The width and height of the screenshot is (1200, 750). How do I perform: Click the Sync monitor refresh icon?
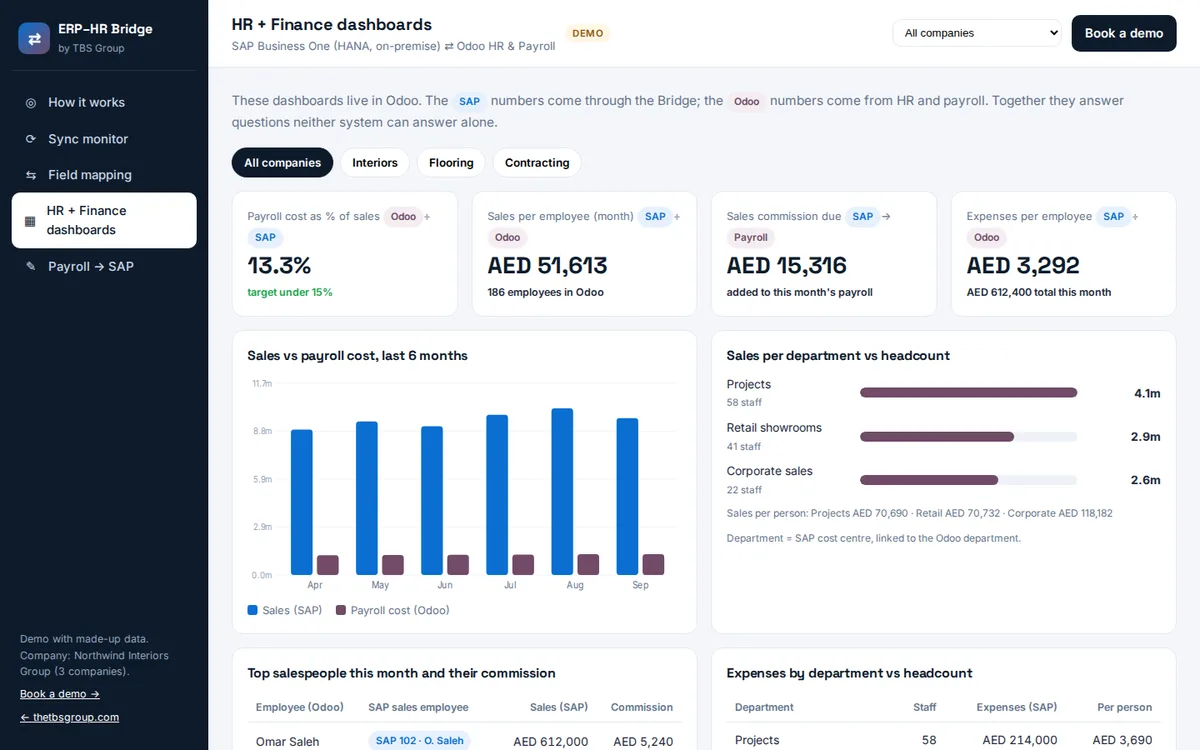click(31, 139)
